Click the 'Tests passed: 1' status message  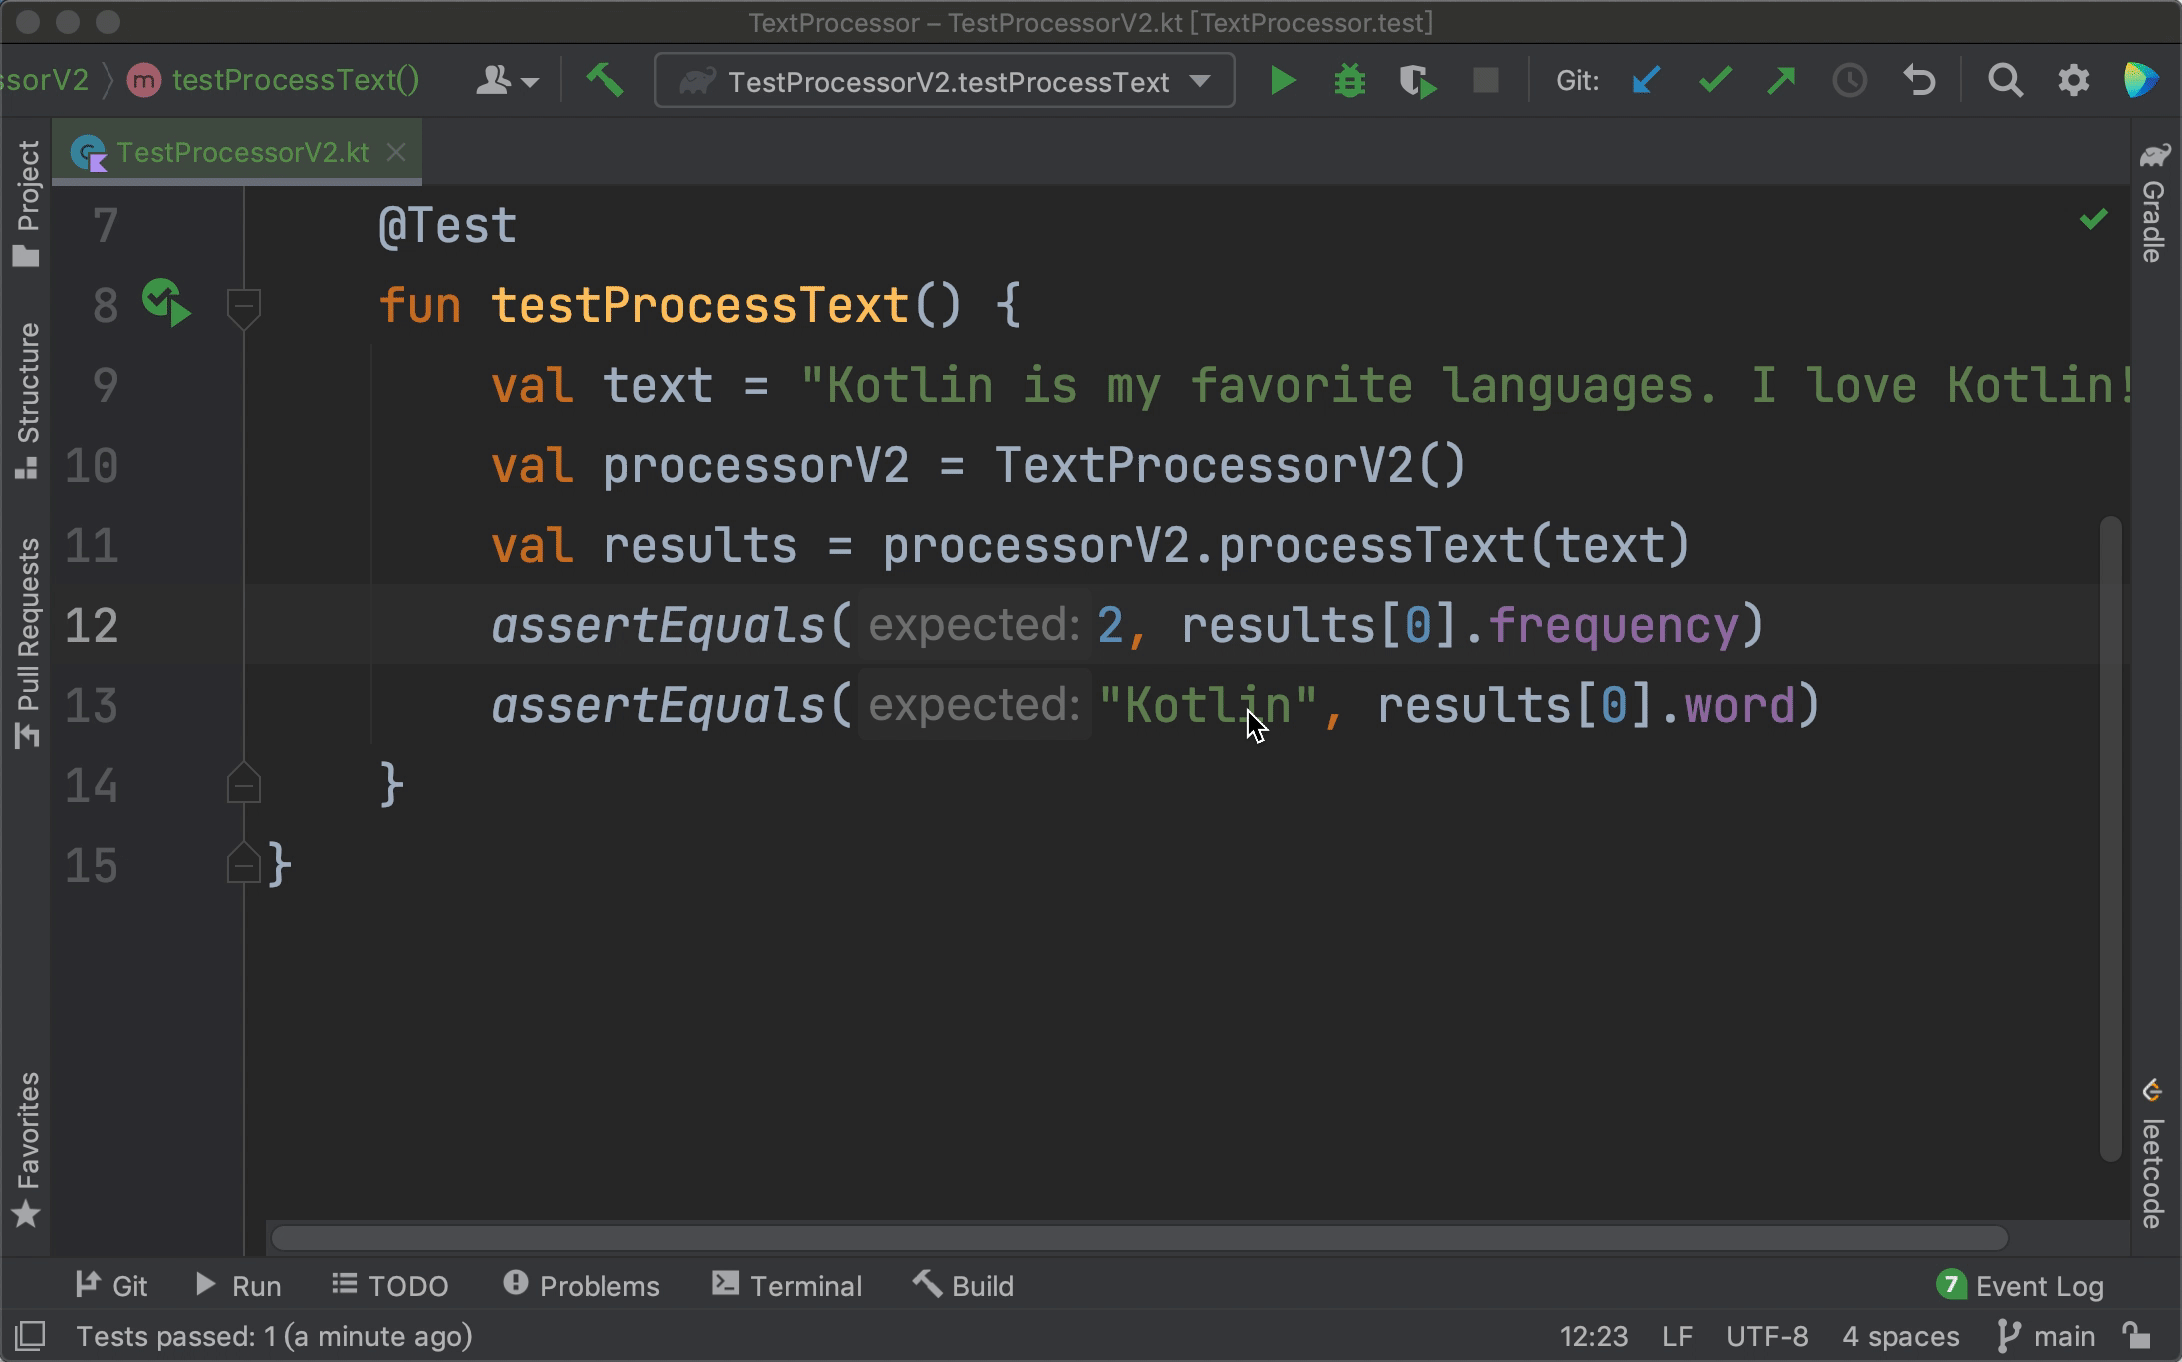point(275,1336)
